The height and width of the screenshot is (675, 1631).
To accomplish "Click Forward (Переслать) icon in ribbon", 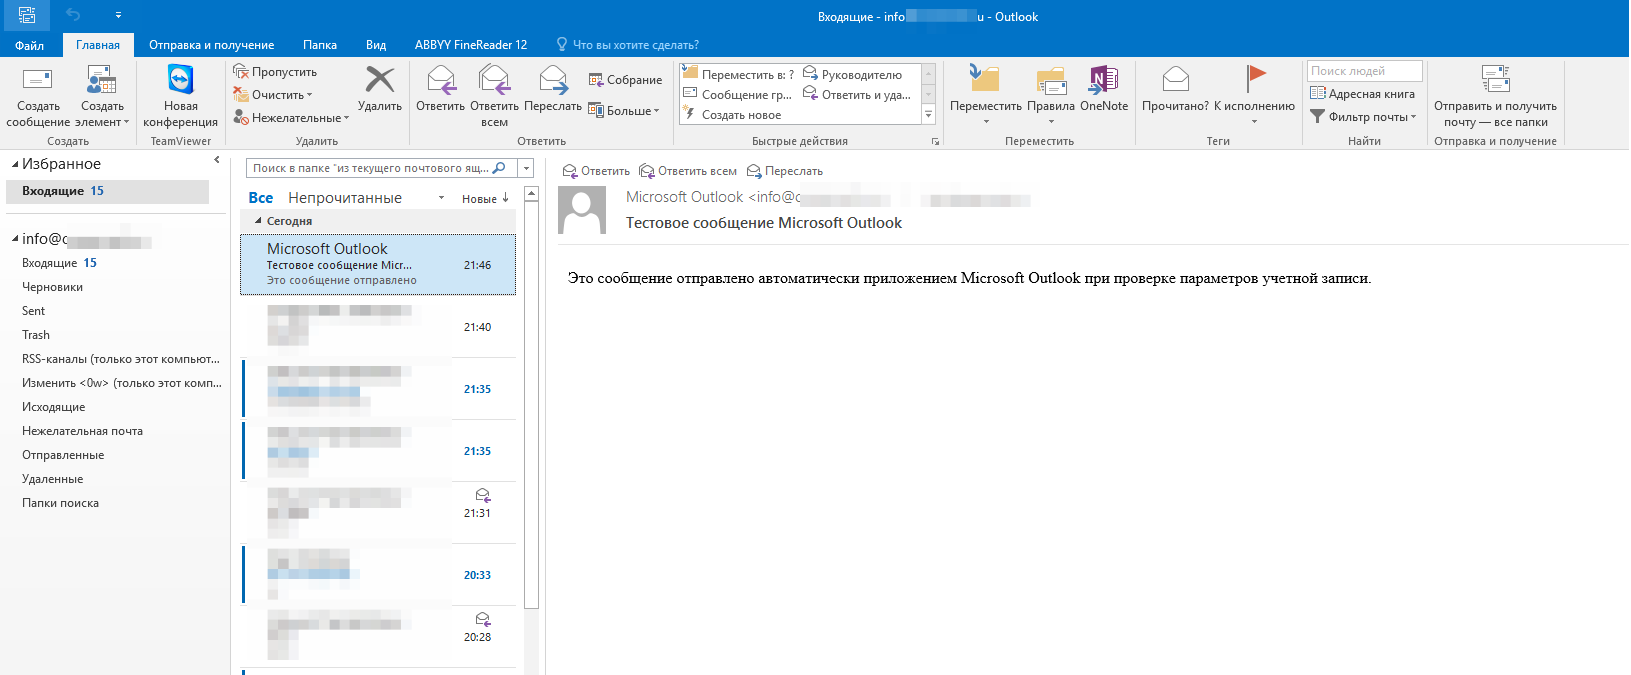I will coord(552,81).
